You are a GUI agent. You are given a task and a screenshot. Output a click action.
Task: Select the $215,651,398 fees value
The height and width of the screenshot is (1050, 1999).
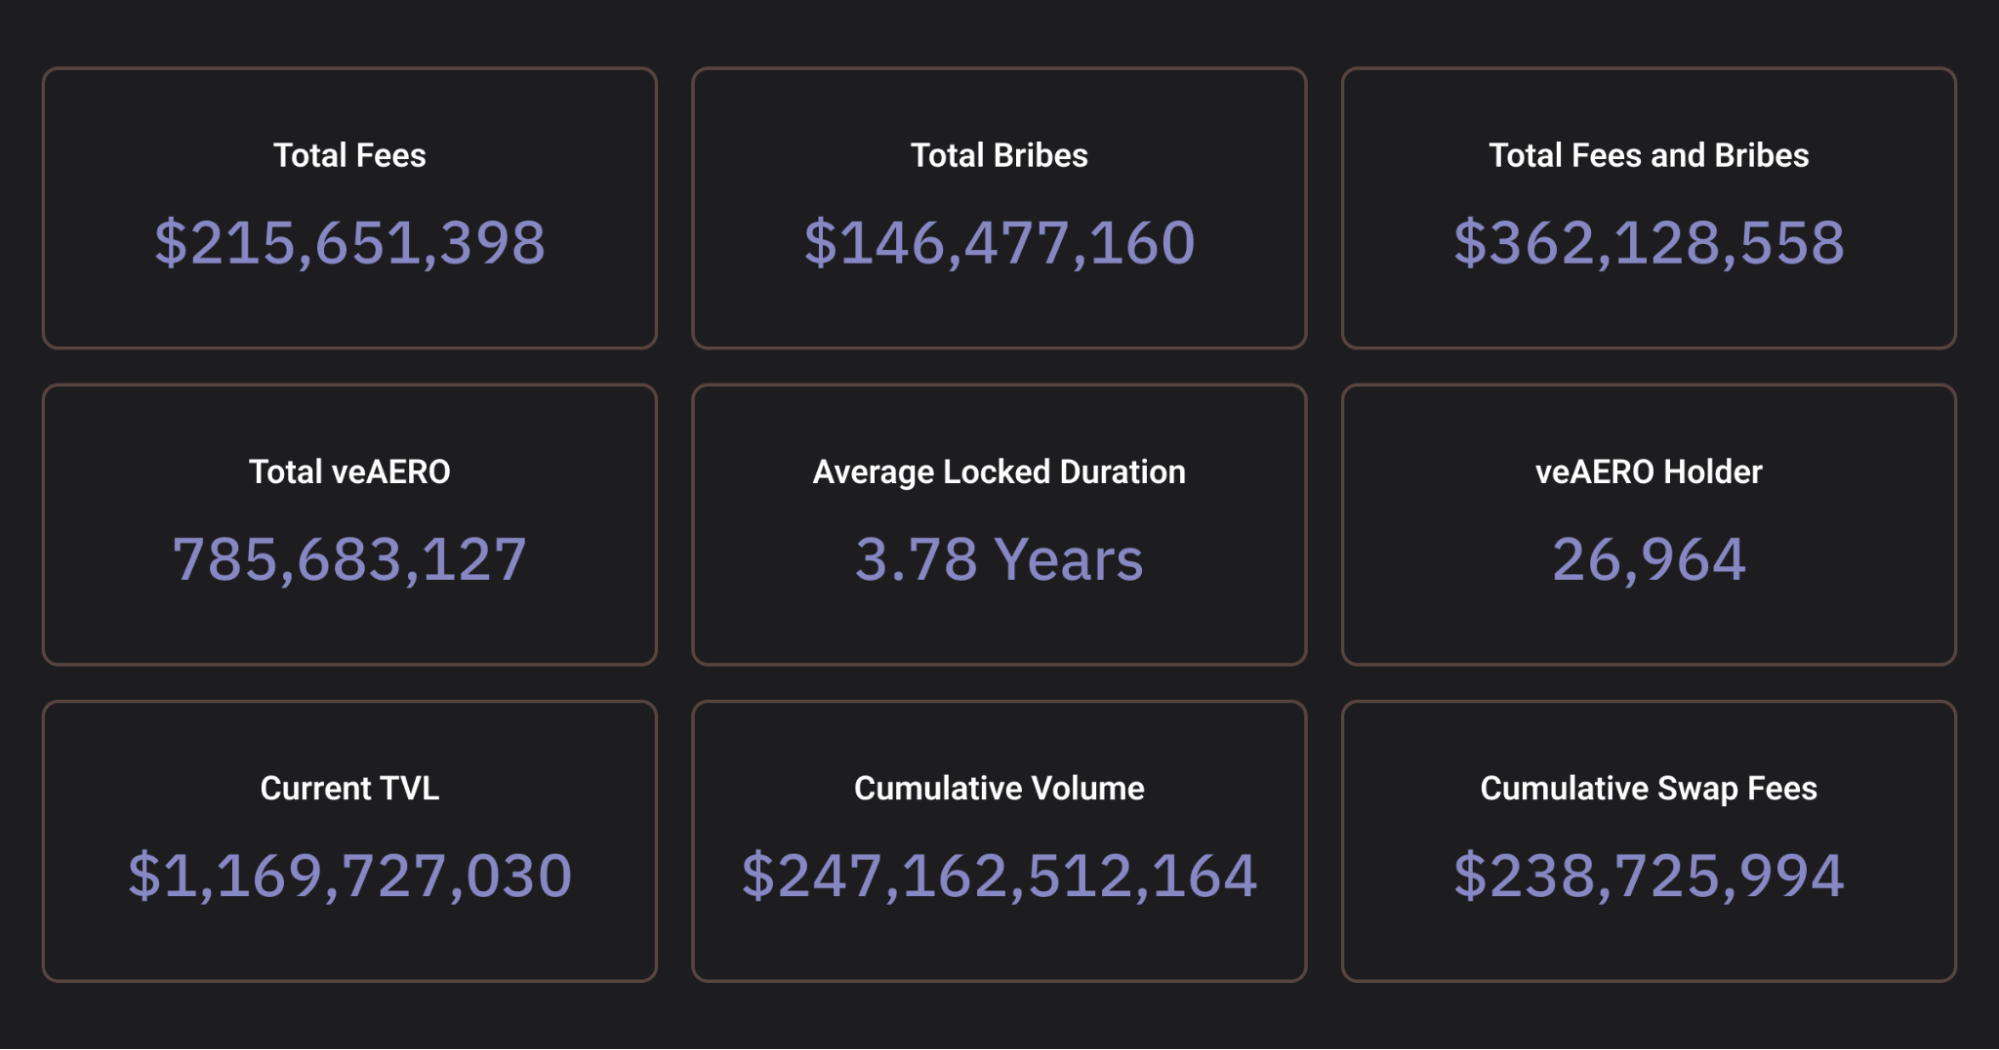pos(350,243)
